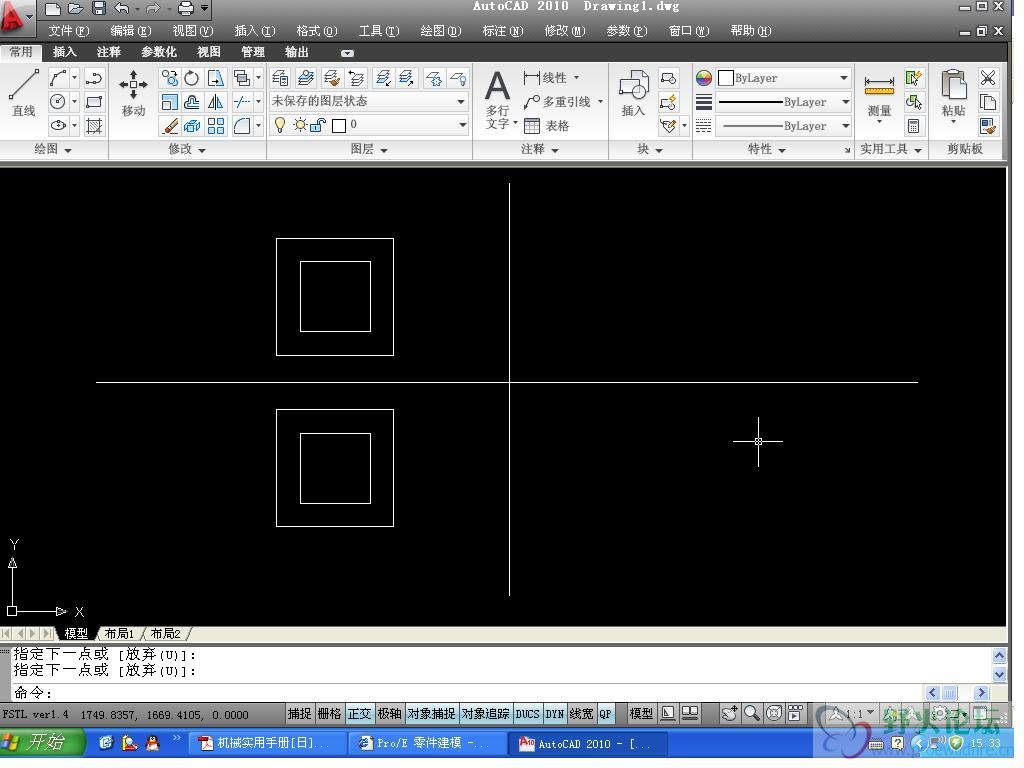The width and height of the screenshot is (1024, 768).
Task: Select the Hatch draw tool
Action: click(x=94, y=125)
